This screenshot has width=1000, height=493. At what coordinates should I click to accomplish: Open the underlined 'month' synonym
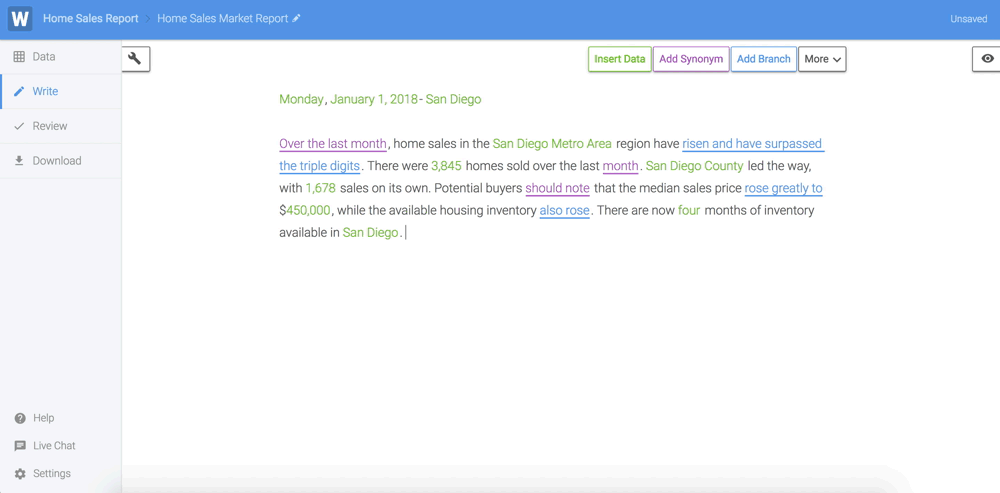(621, 166)
